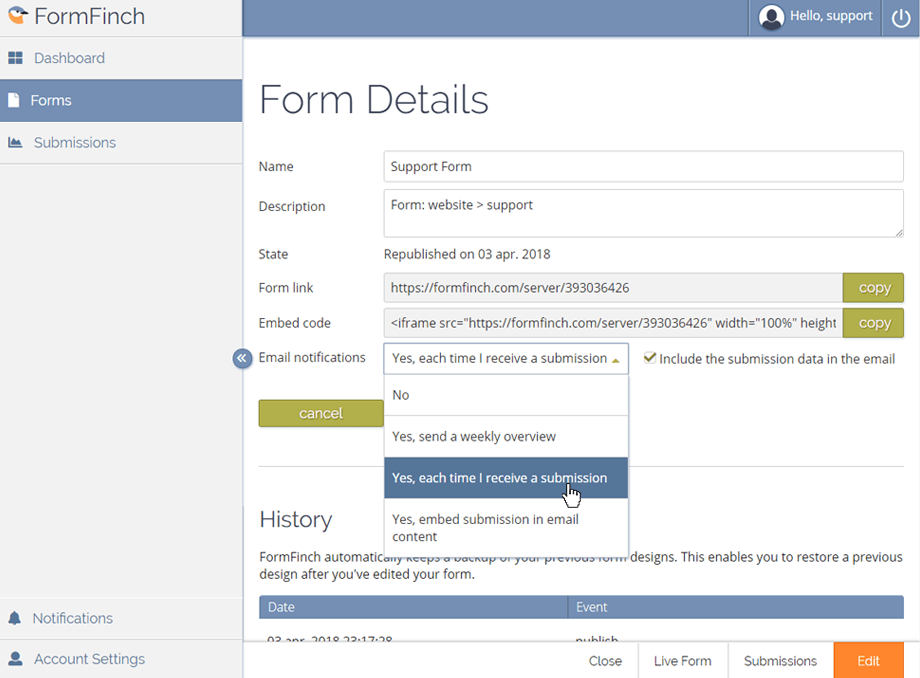Click the 'Hello, support' user label
The width and height of the screenshot is (920, 678).
(831, 16)
